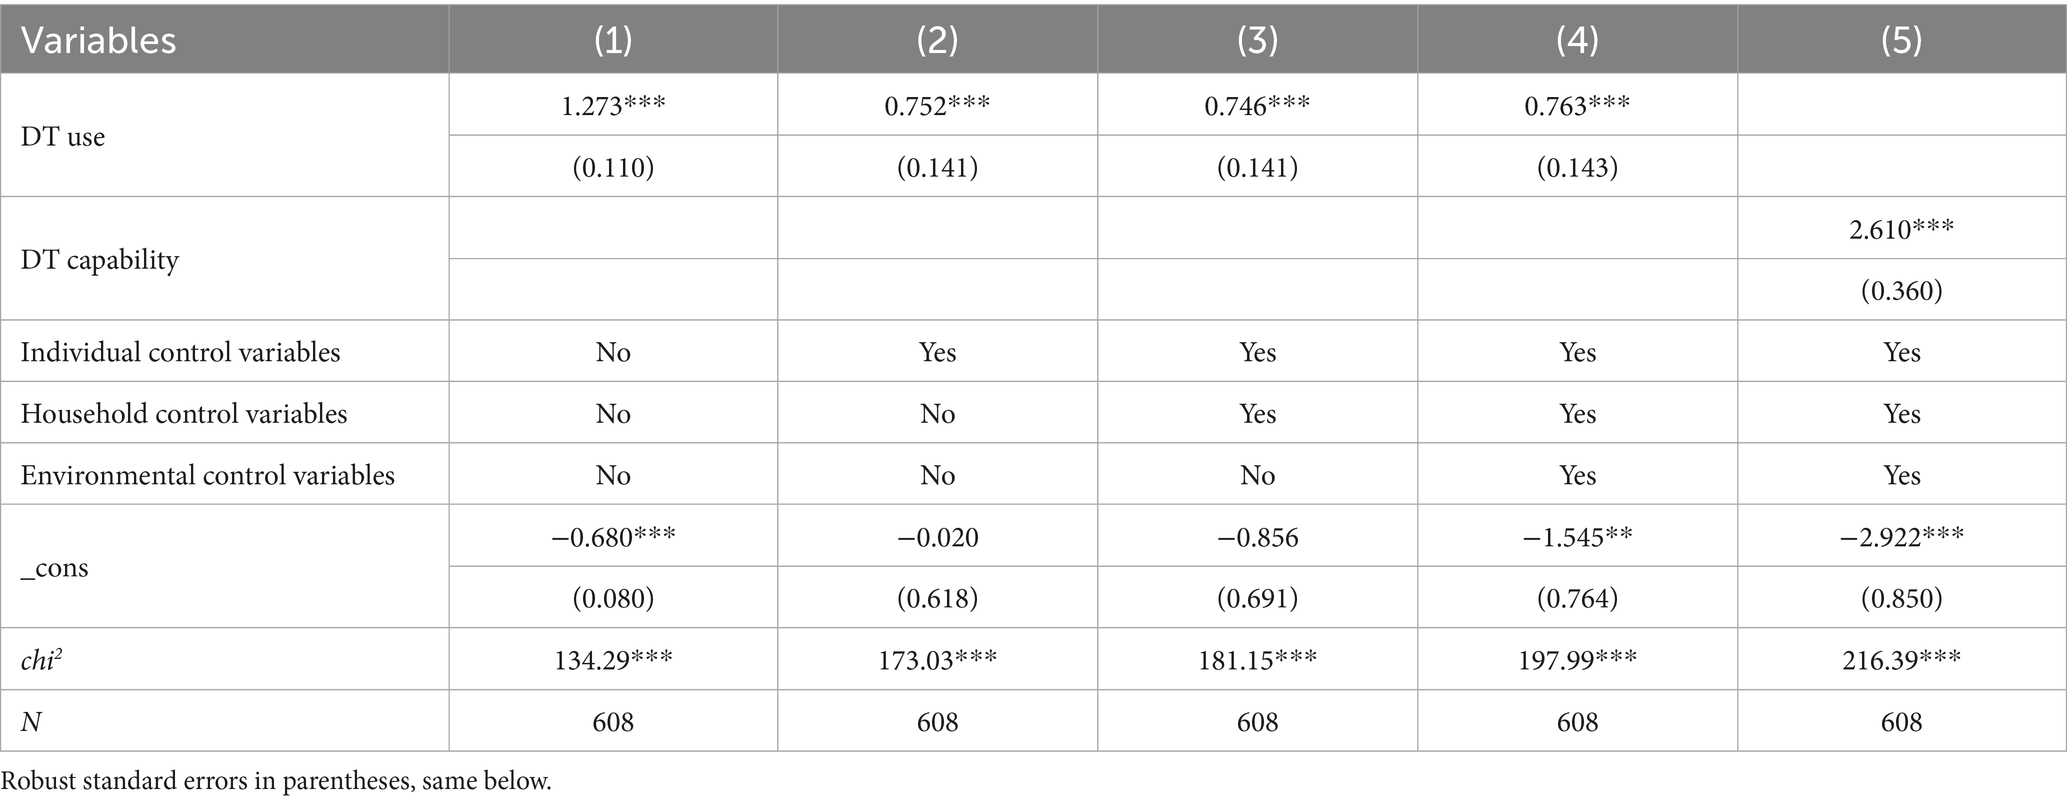Image resolution: width=2067 pixels, height=803 pixels.
Task: Click Individual control variables row label
Action: click(x=180, y=352)
